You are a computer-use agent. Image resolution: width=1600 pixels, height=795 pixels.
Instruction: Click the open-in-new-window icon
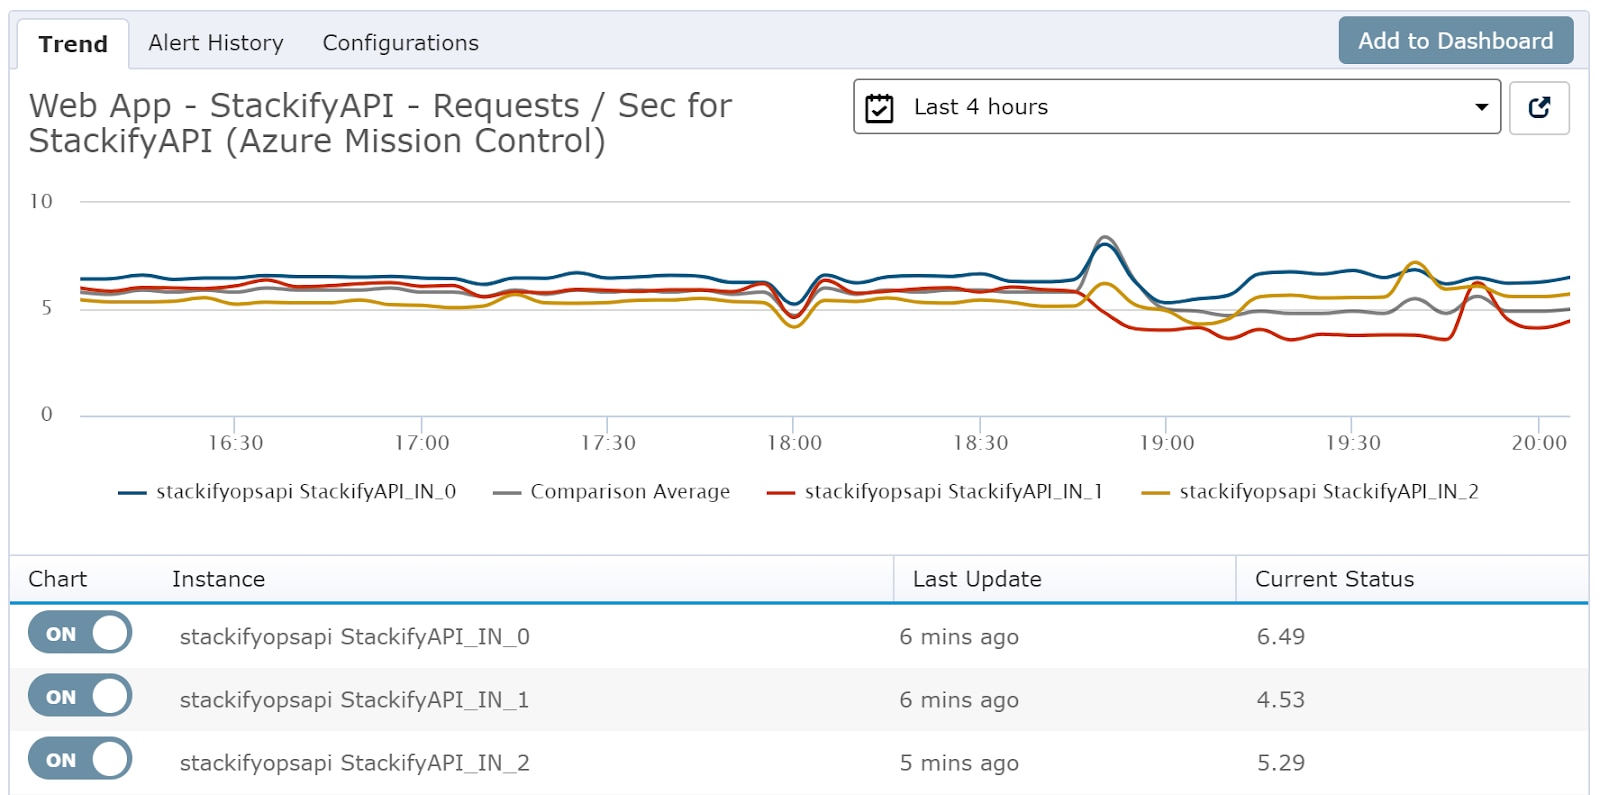coord(1540,107)
